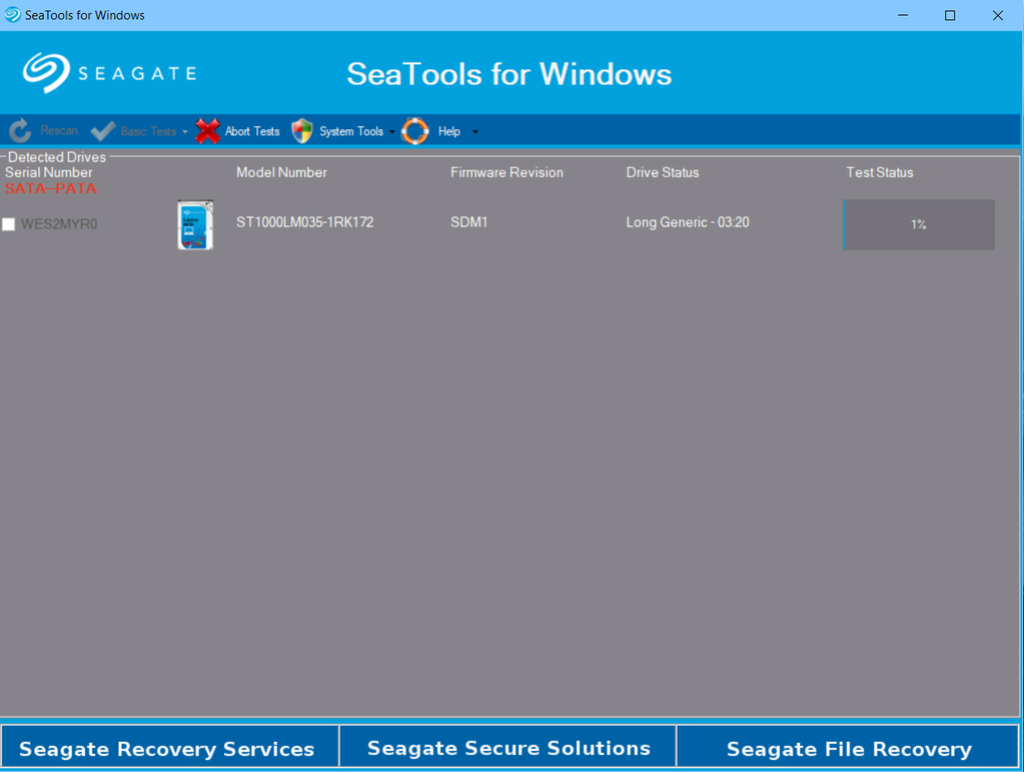Click the red X Abort Tests icon
Image resolution: width=1024 pixels, height=772 pixels.
pos(208,131)
